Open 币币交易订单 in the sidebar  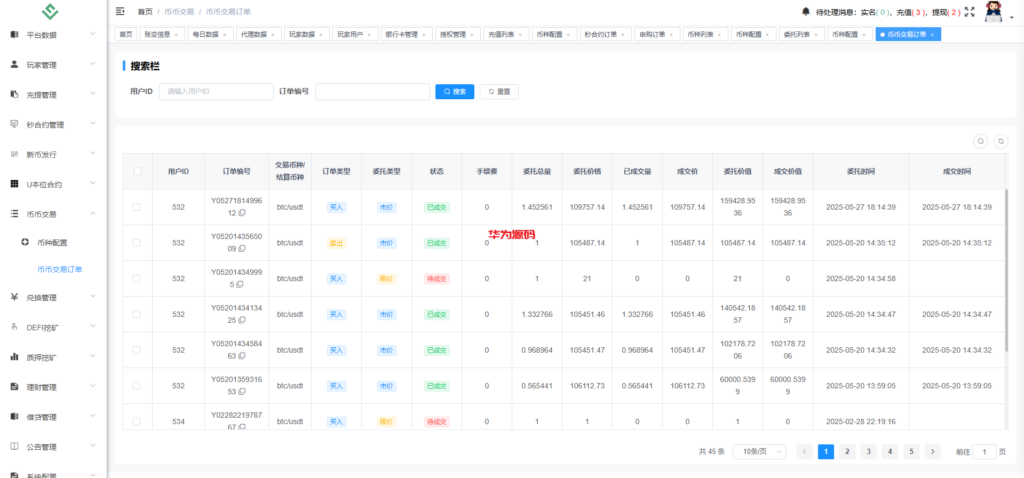59,269
